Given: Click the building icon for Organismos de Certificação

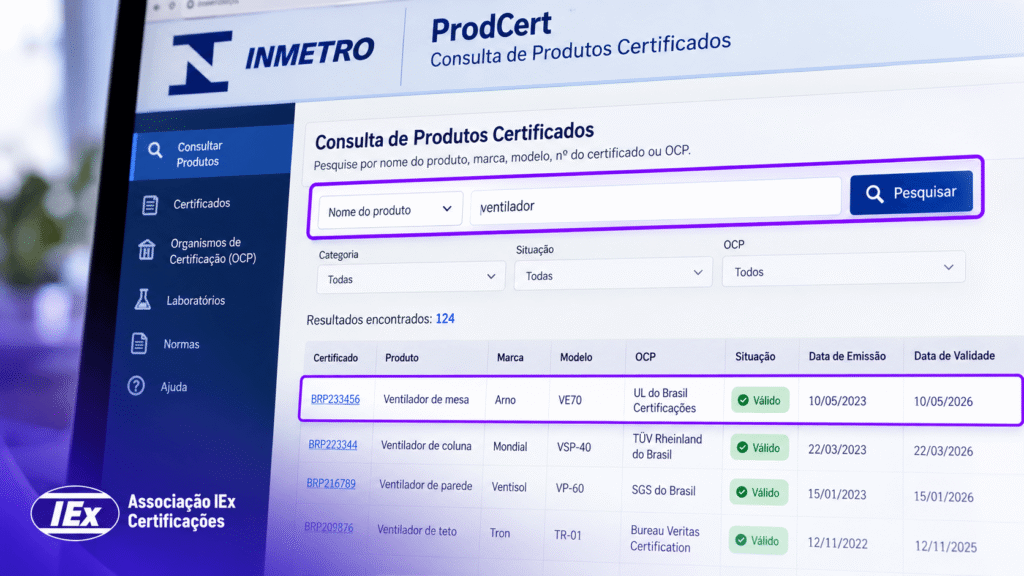Looking at the screenshot, I should (x=146, y=249).
